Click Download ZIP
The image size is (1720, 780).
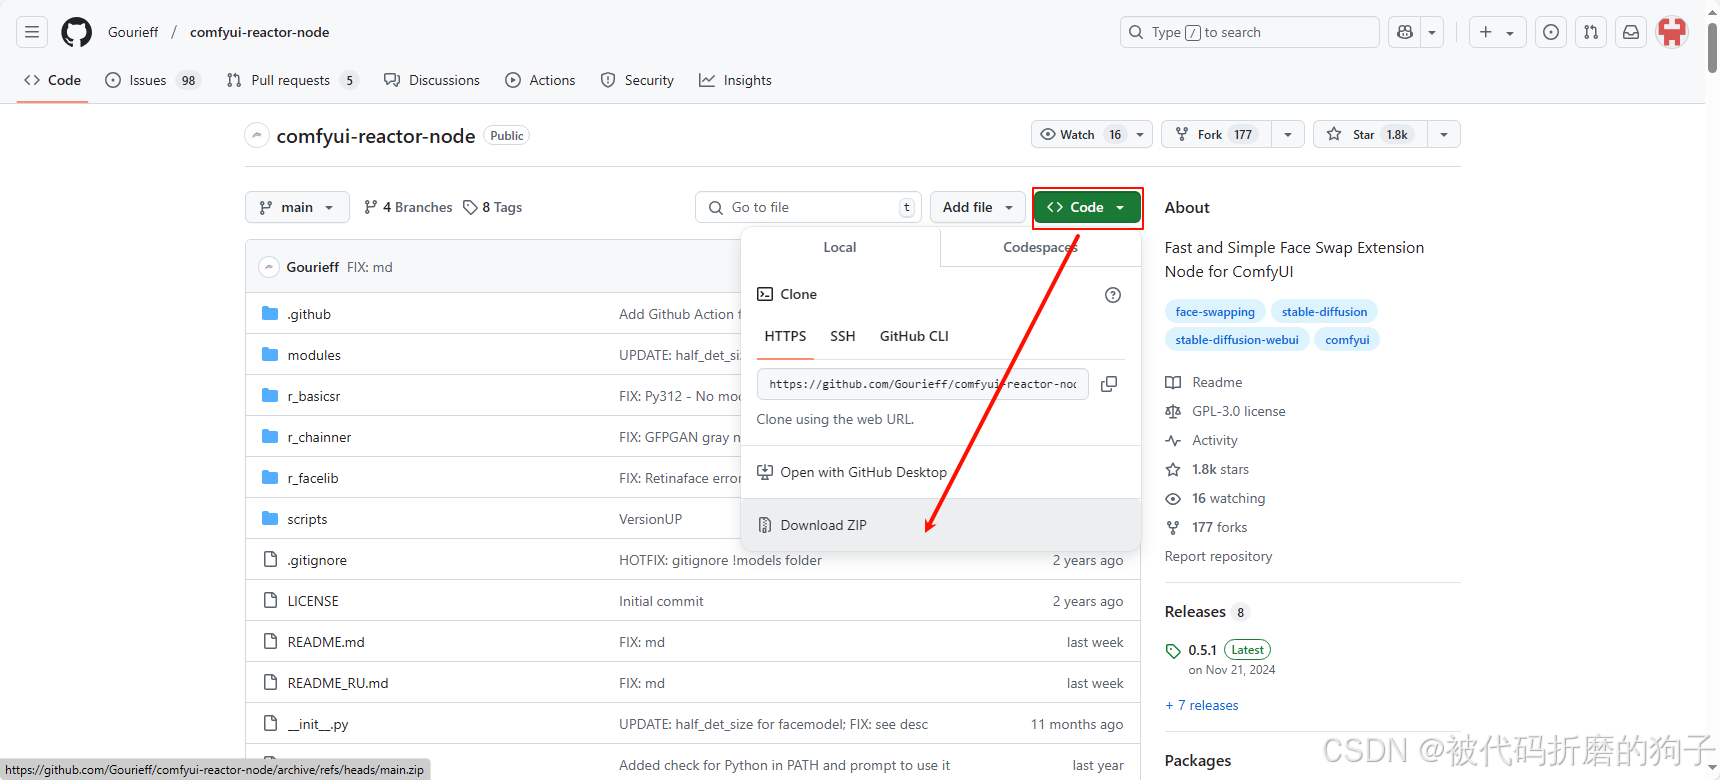(940, 525)
